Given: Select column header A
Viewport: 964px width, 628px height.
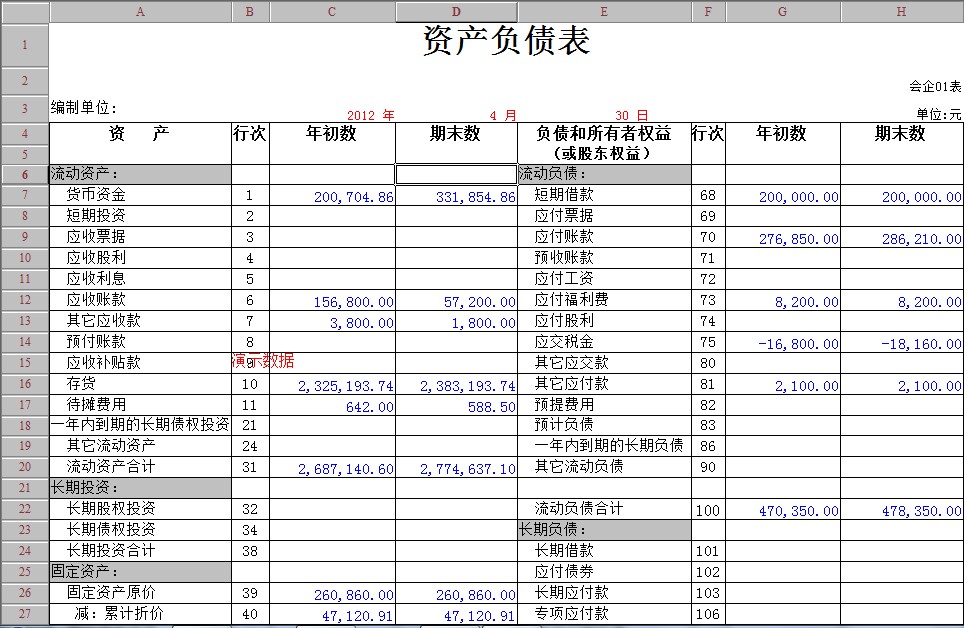Looking at the screenshot, I should (140, 12).
